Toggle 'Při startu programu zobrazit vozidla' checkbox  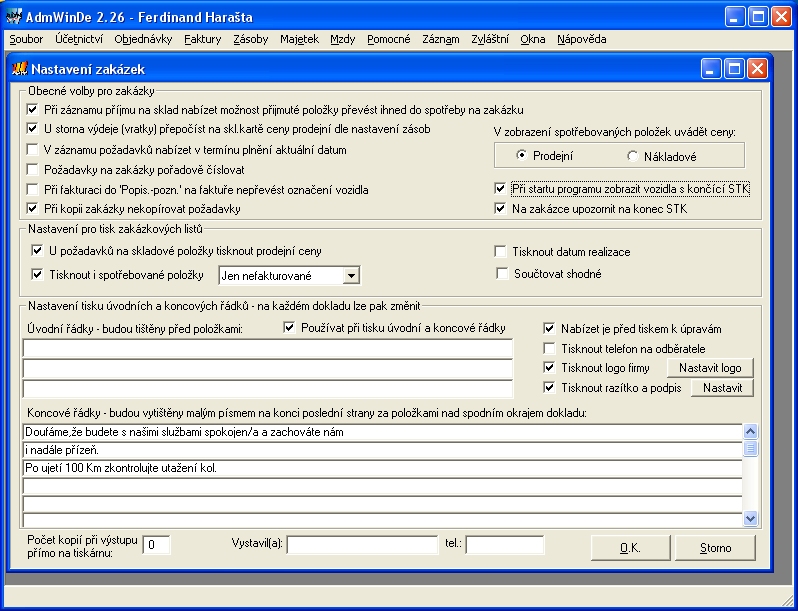click(x=500, y=189)
